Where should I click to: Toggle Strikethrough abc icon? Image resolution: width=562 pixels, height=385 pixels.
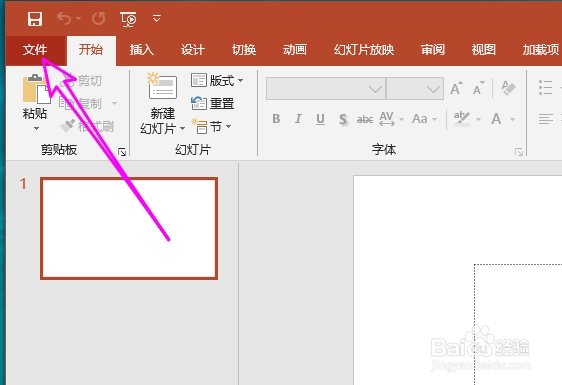click(x=365, y=119)
